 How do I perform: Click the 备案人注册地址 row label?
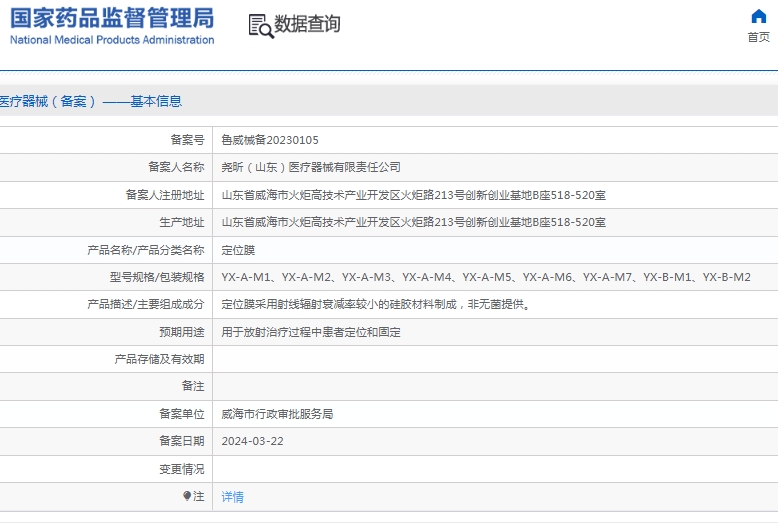[x=165, y=195]
